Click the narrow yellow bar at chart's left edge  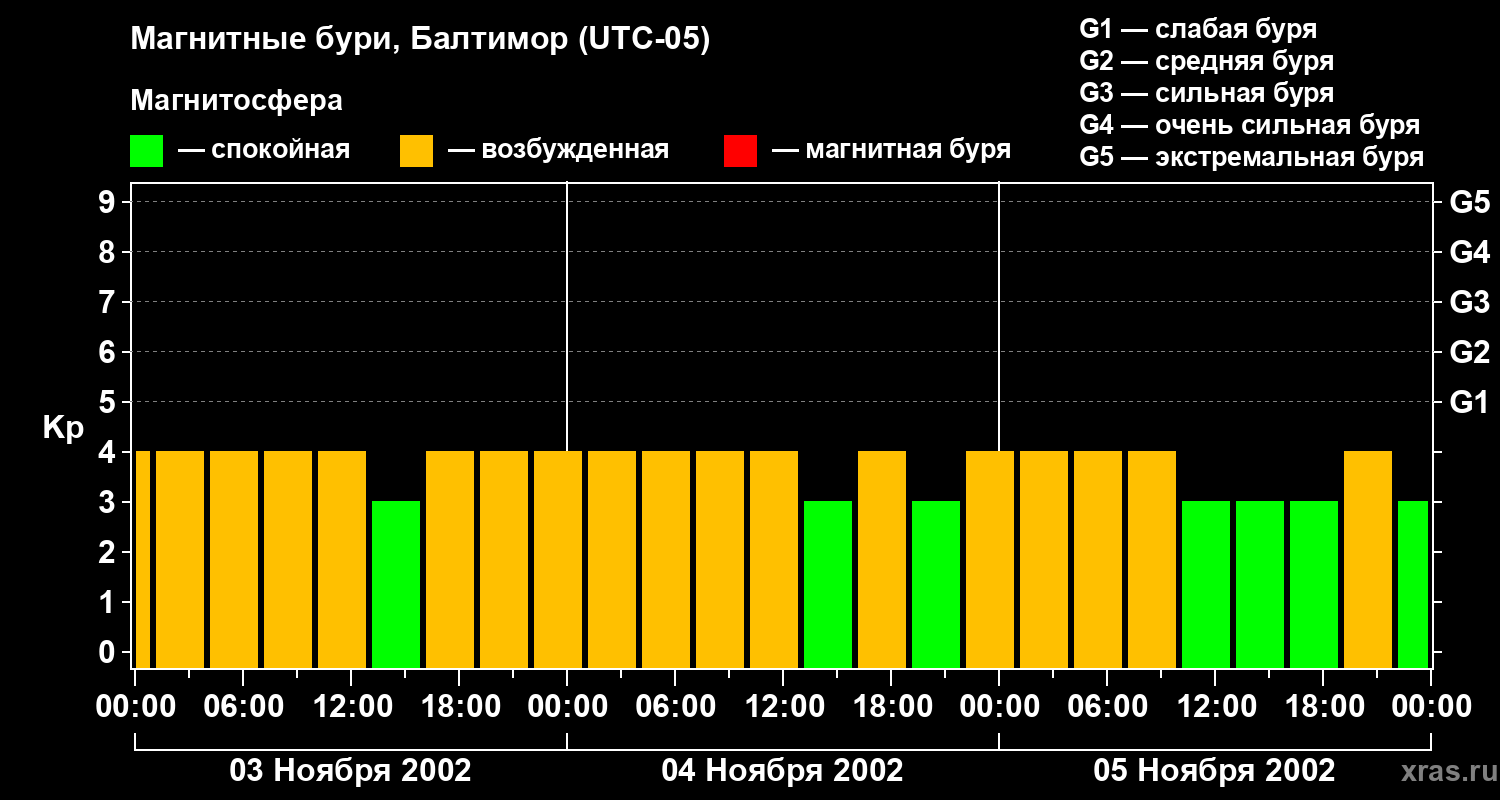click(142, 560)
